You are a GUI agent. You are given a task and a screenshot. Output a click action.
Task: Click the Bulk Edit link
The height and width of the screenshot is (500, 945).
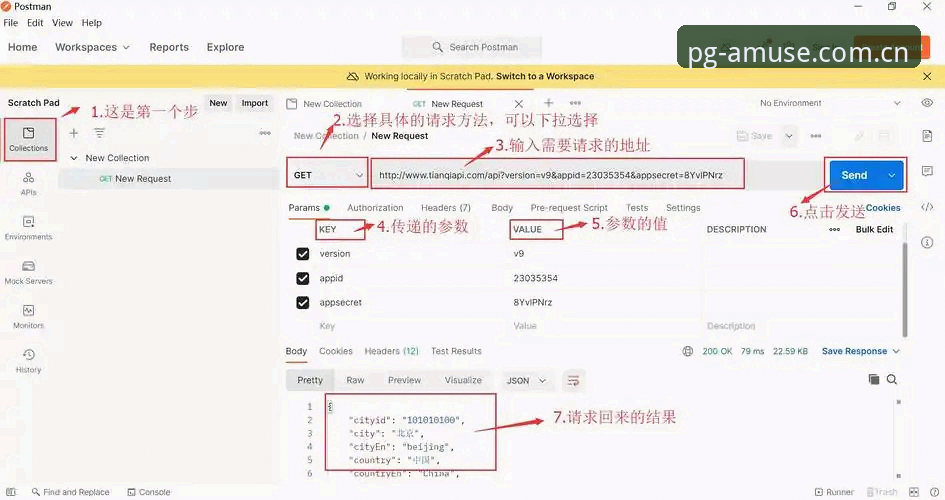pos(874,230)
